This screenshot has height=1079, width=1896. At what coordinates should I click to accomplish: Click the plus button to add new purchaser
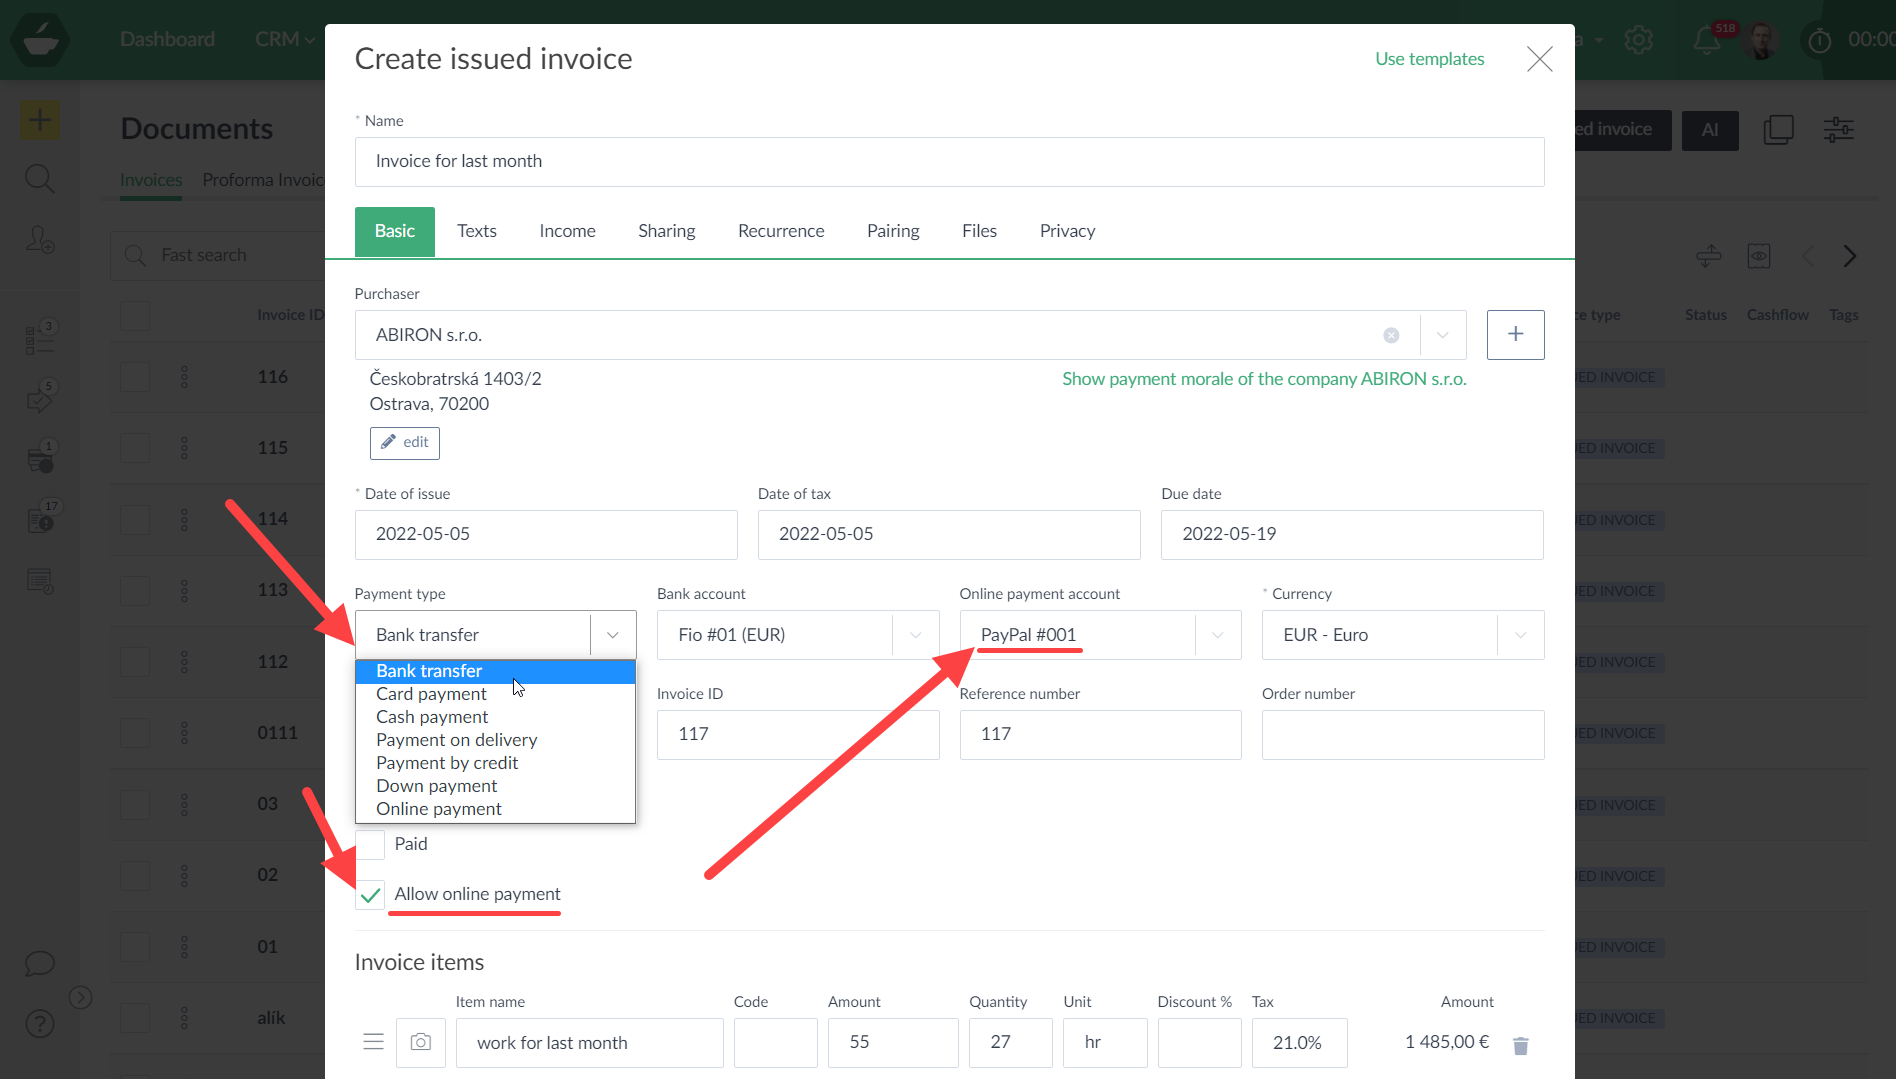point(1515,335)
